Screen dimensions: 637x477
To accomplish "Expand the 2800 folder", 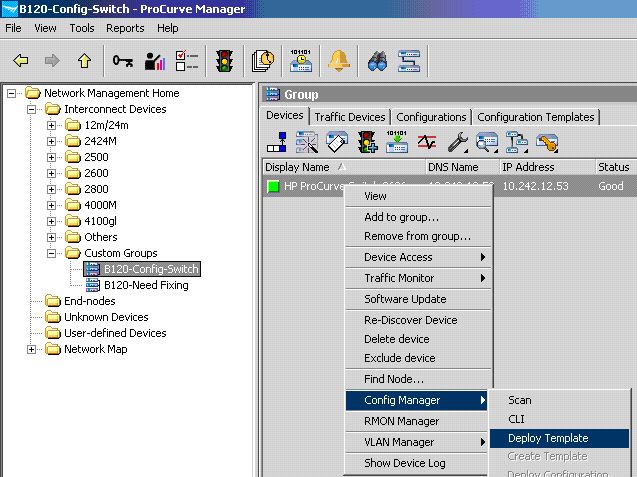I will (51, 189).
